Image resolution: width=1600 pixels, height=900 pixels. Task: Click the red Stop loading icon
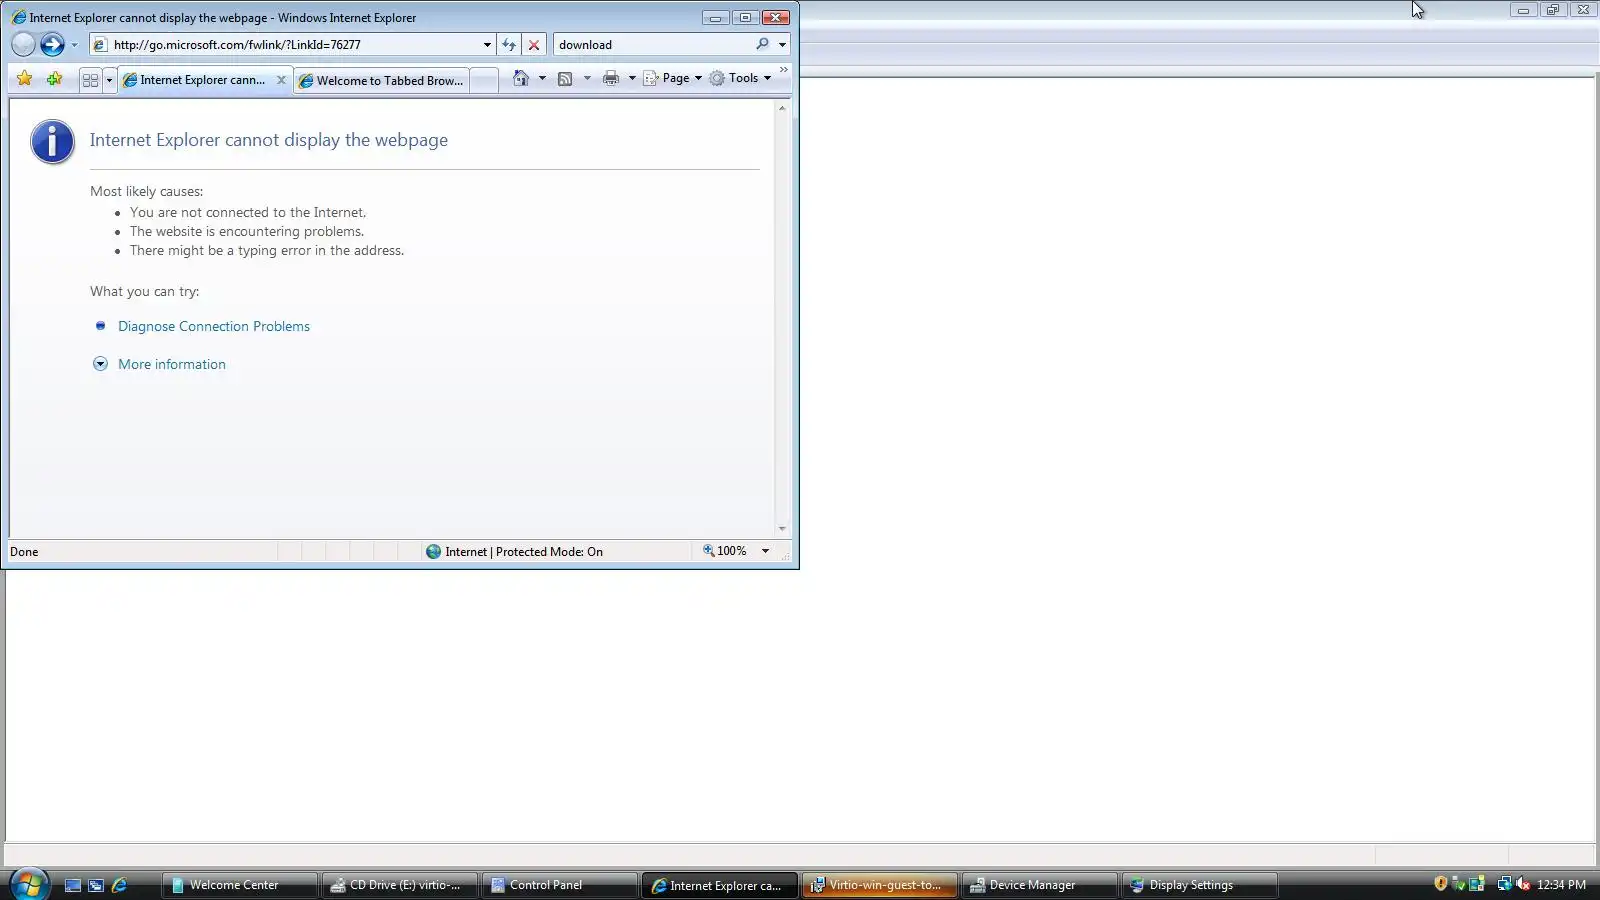(534, 45)
